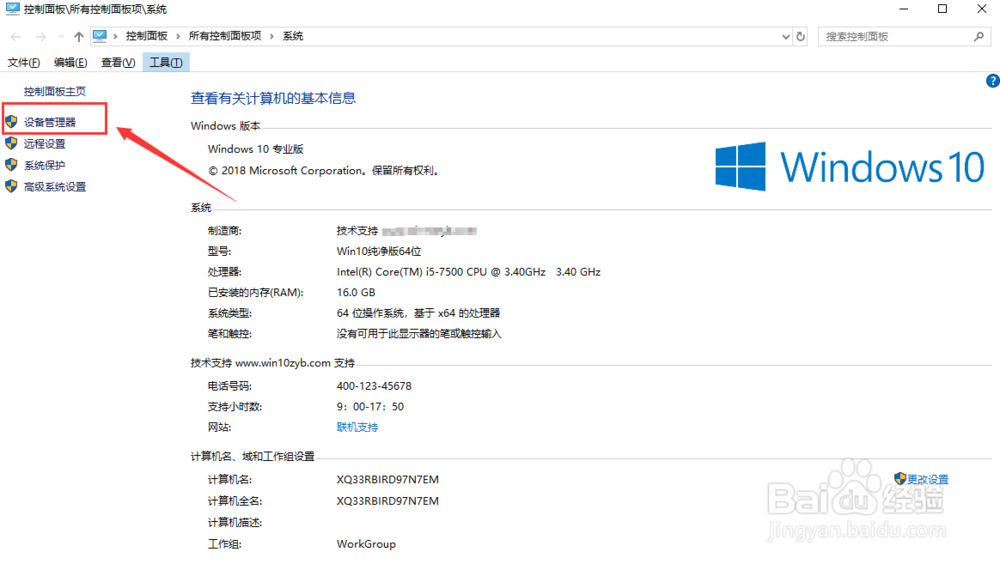Click the processor value i5-7500 text
1000x564 pixels.
tap(469, 272)
